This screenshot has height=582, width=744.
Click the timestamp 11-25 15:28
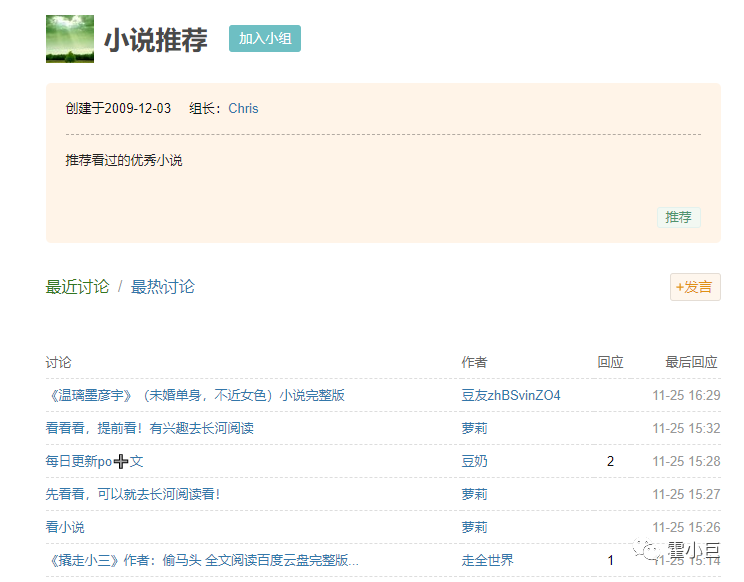click(x=687, y=461)
